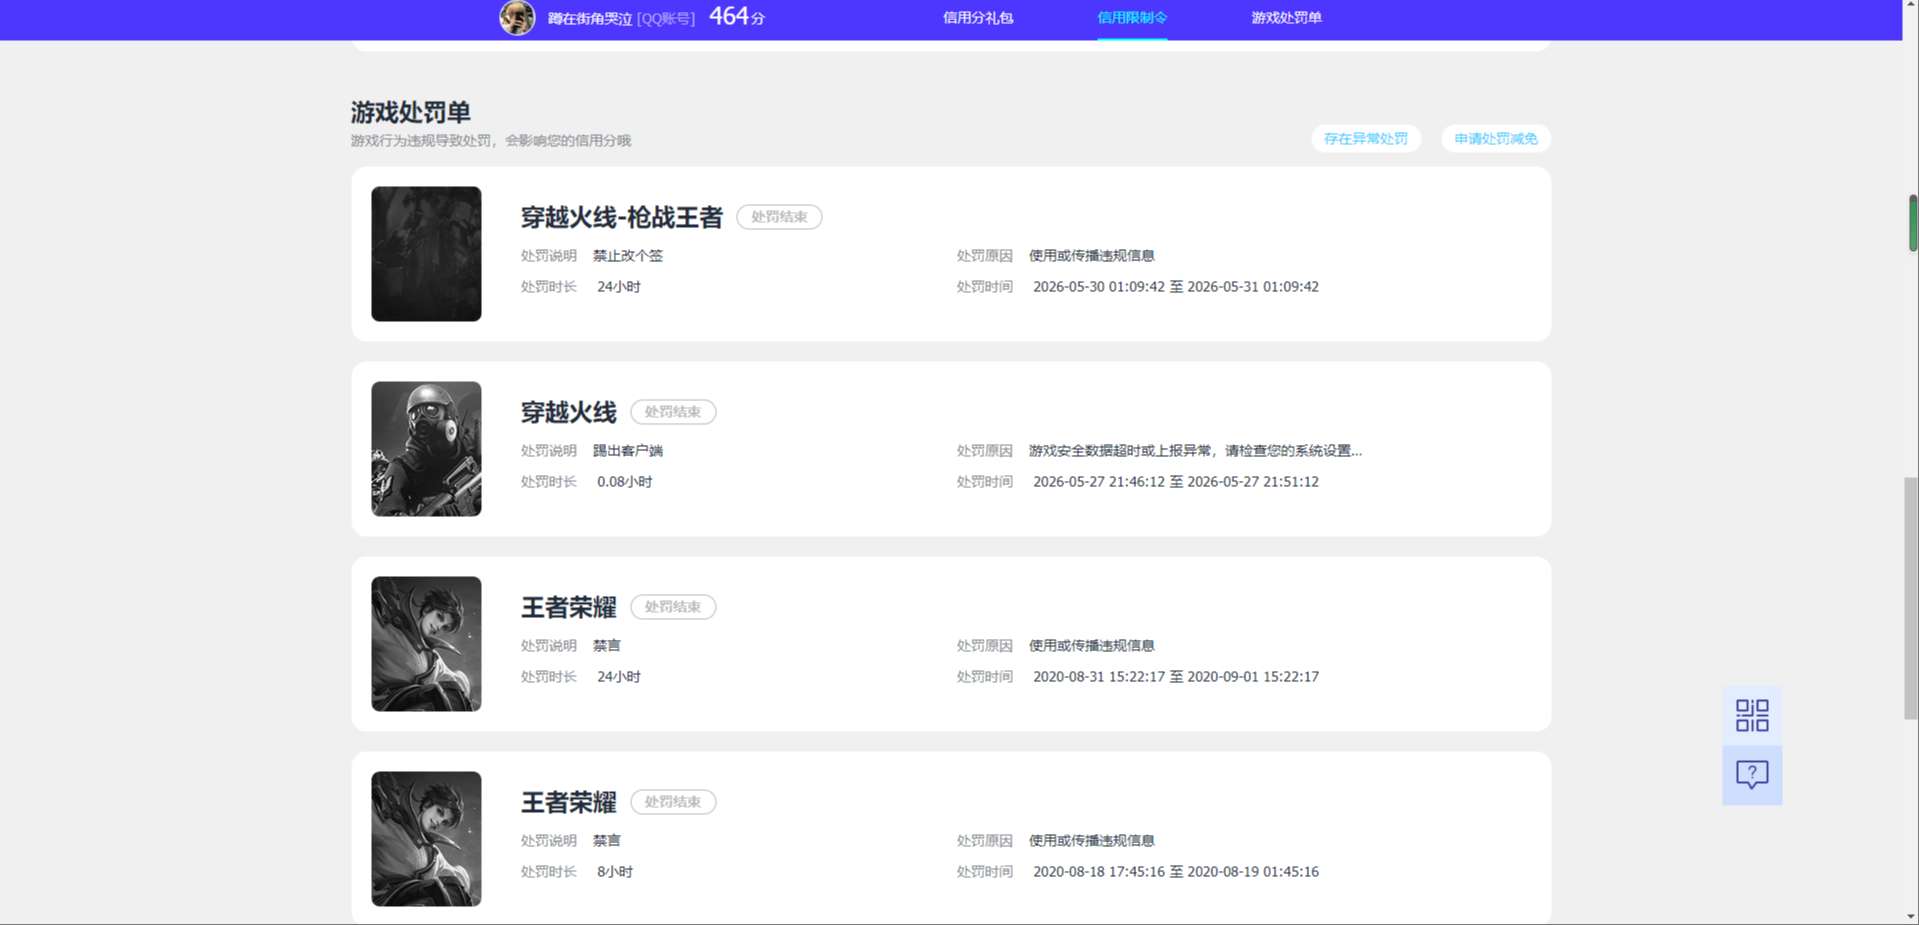Viewport: 1919px width, 925px height.
Task: Click punishment description 踢出客户端
Action: point(628,451)
